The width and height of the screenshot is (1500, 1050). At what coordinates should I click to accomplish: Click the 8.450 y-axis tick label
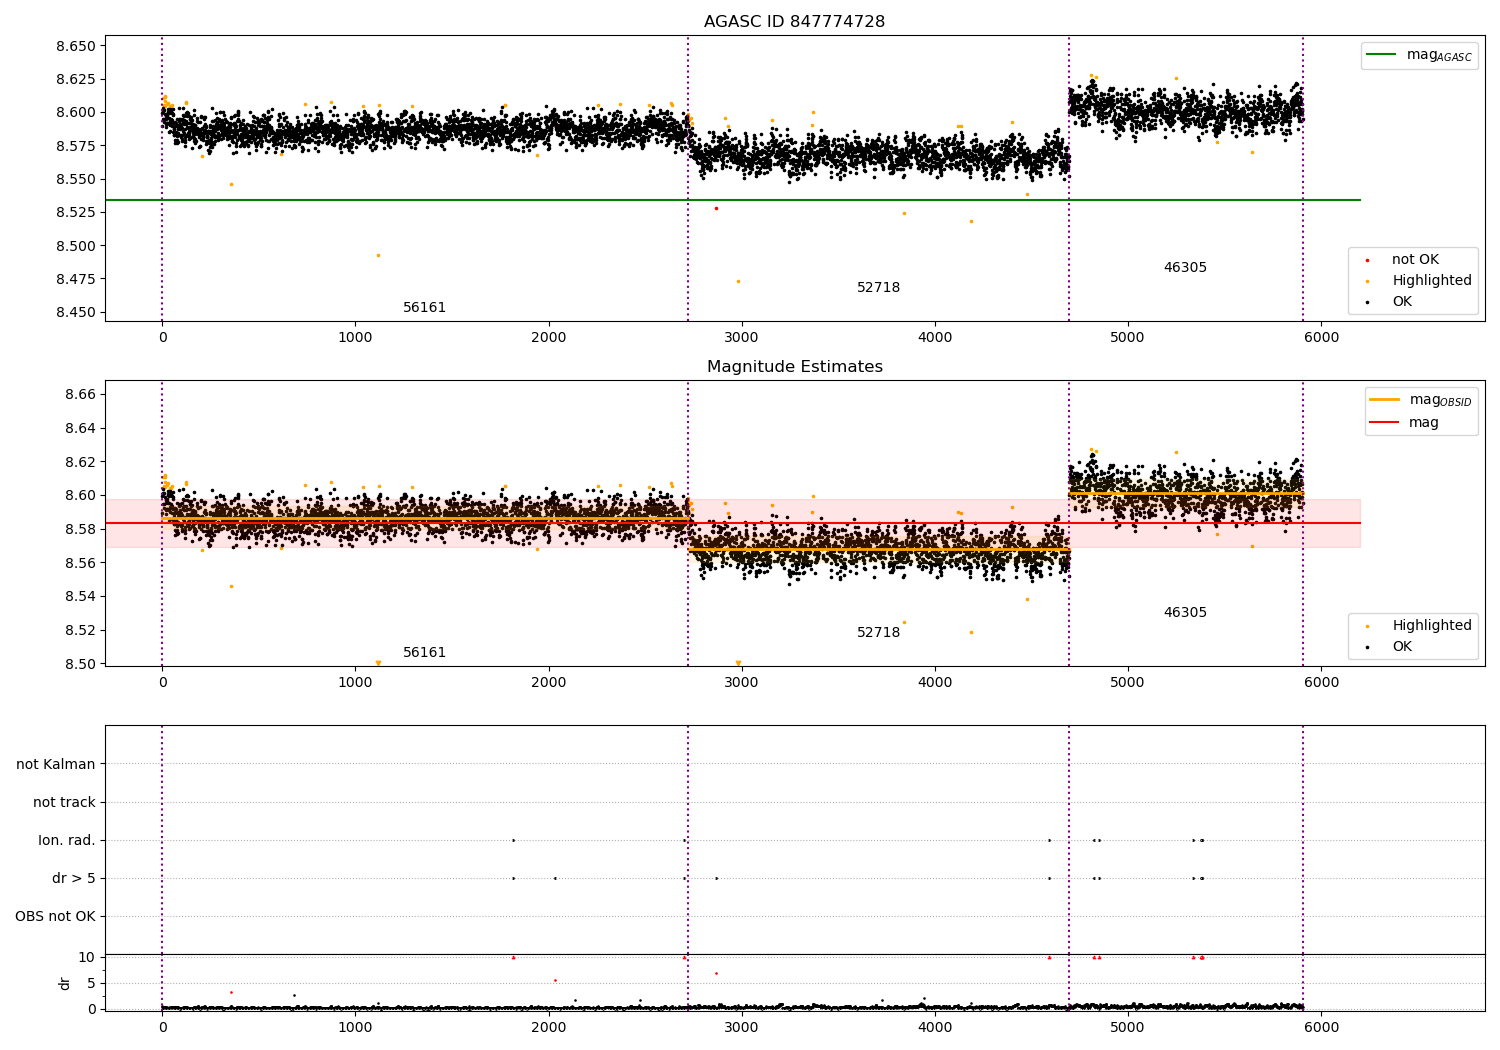[76, 313]
